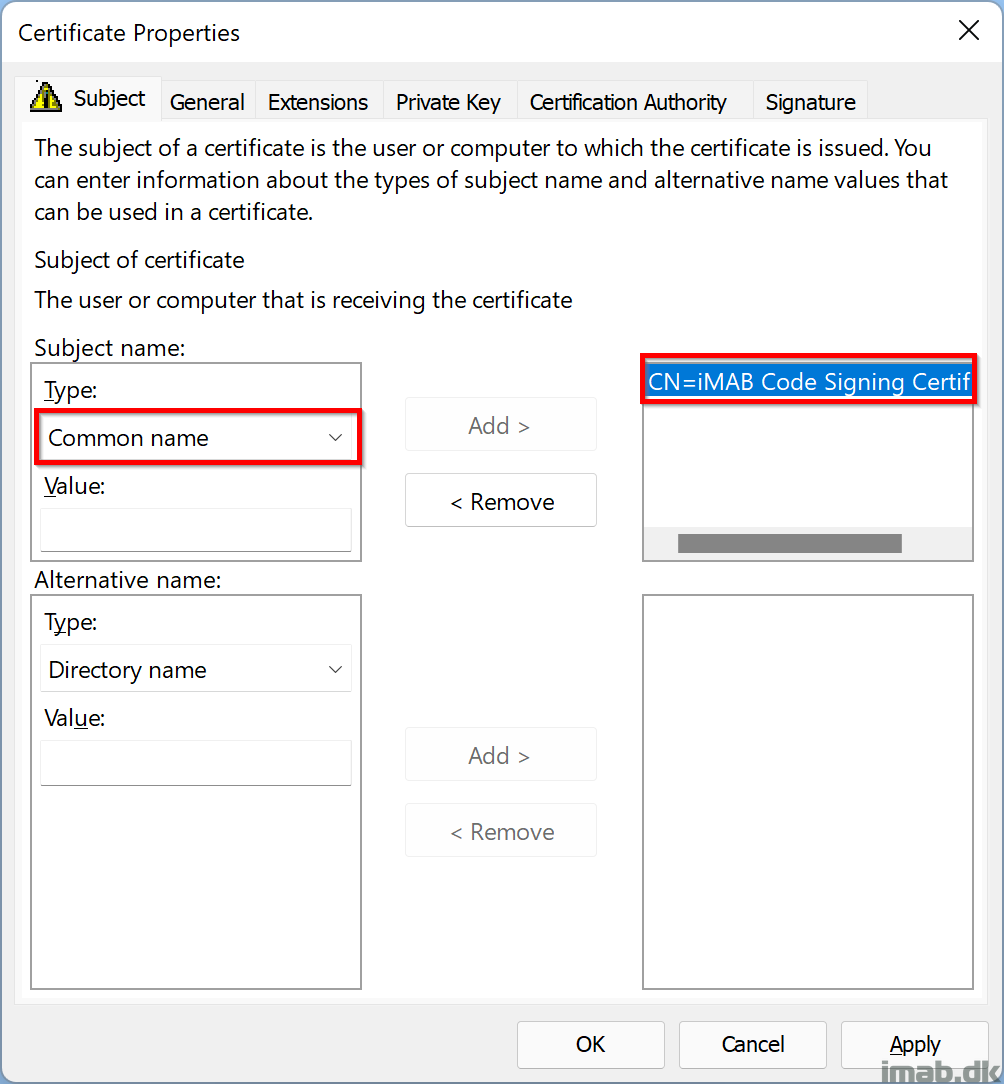The height and width of the screenshot is (1084, 1004).
Task: Expand the Directory name type dropdown
Action: point(196,669)
